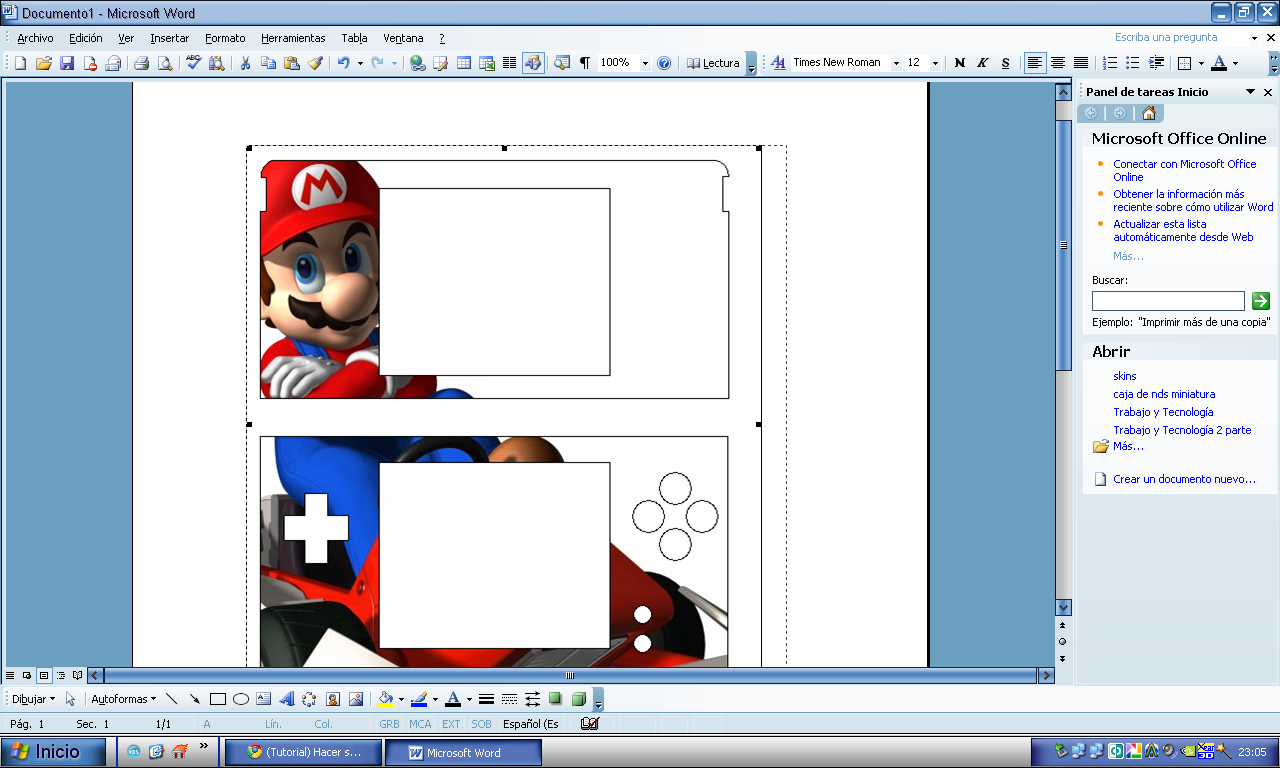The image size is (1280, 768).
Task: Click Conectar con Microsoft Office Online link
Action: [1184, 170]
